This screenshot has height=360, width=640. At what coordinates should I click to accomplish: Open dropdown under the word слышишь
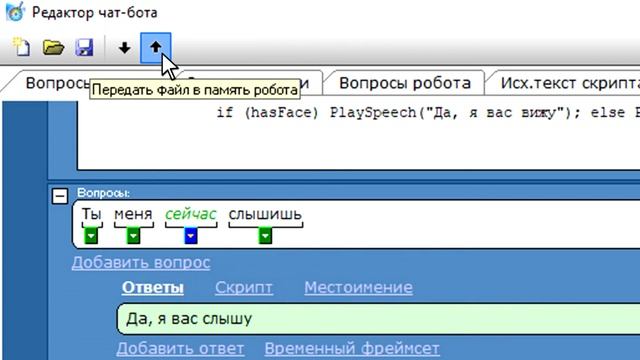click(x=265, y=236)
